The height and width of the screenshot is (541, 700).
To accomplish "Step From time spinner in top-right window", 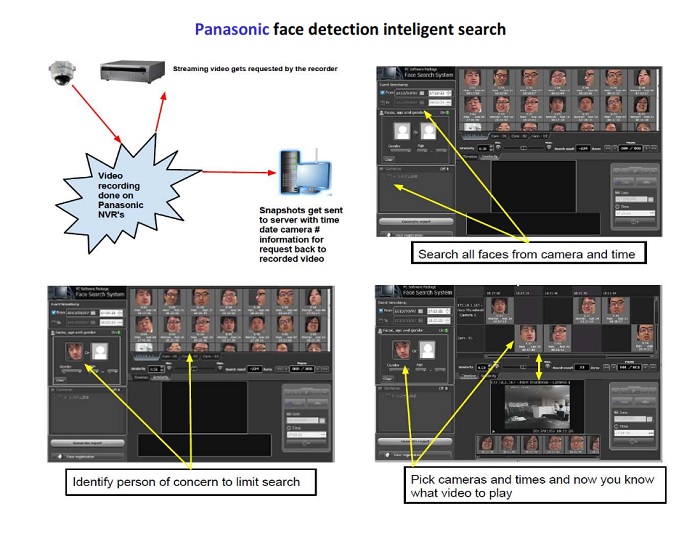I will (449, 93).
